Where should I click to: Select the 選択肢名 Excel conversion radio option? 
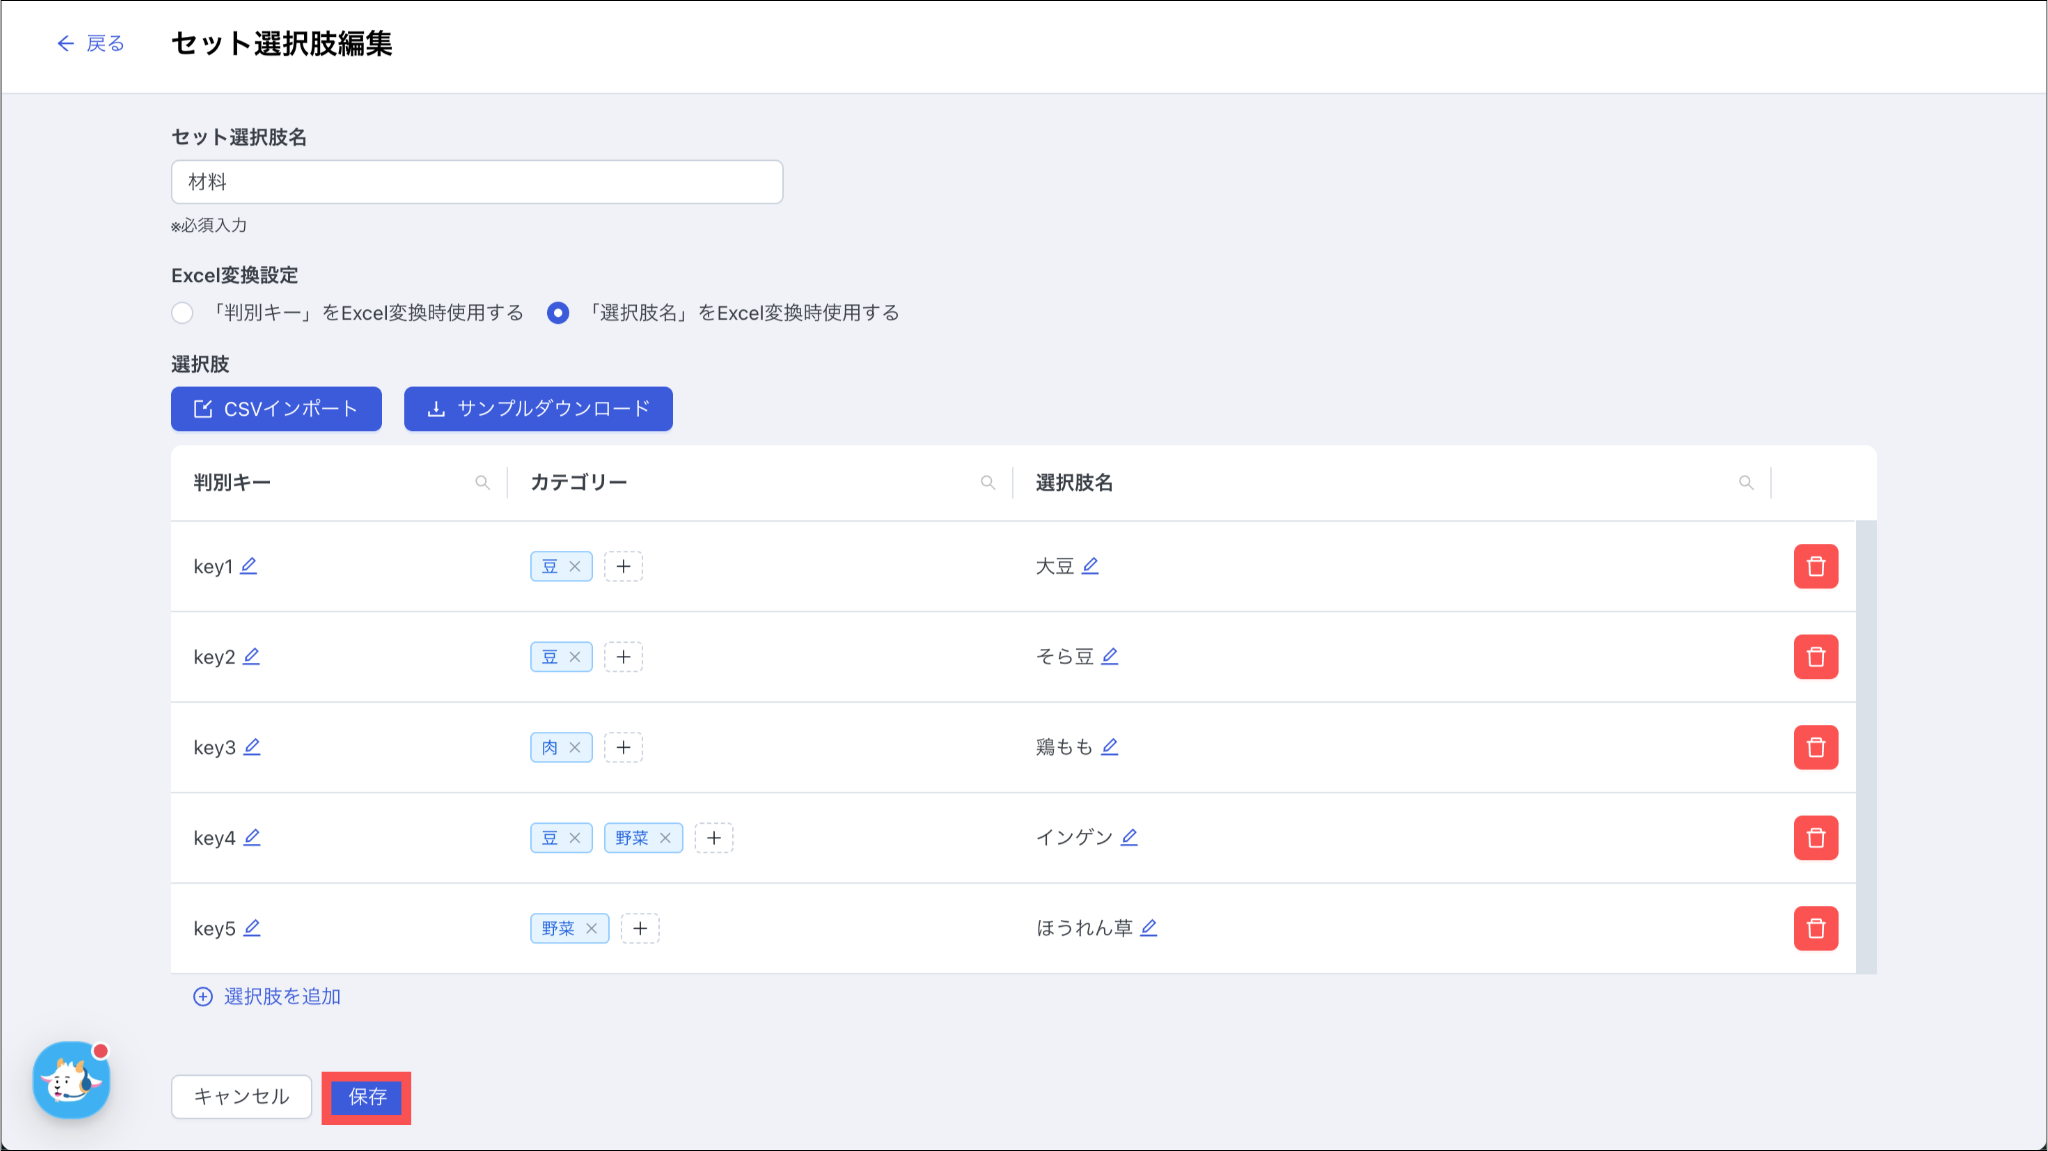558,313
